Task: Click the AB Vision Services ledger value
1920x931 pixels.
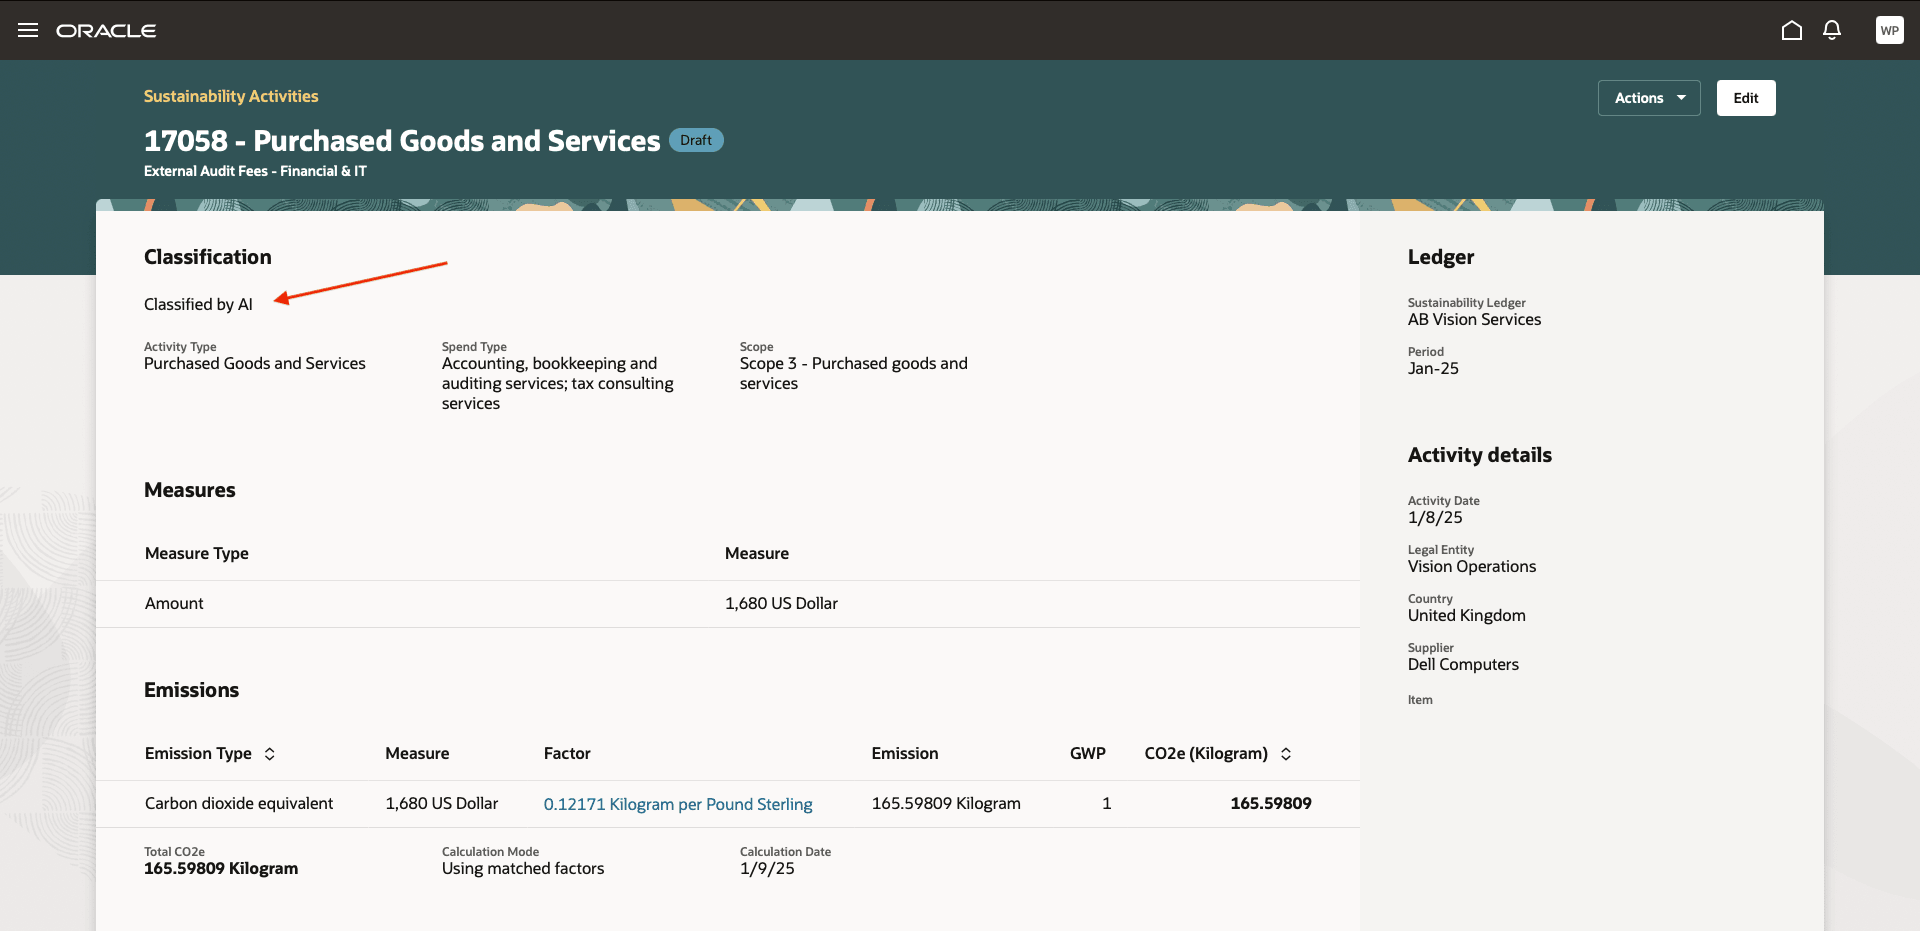Action: click(x=1474, y=320)
